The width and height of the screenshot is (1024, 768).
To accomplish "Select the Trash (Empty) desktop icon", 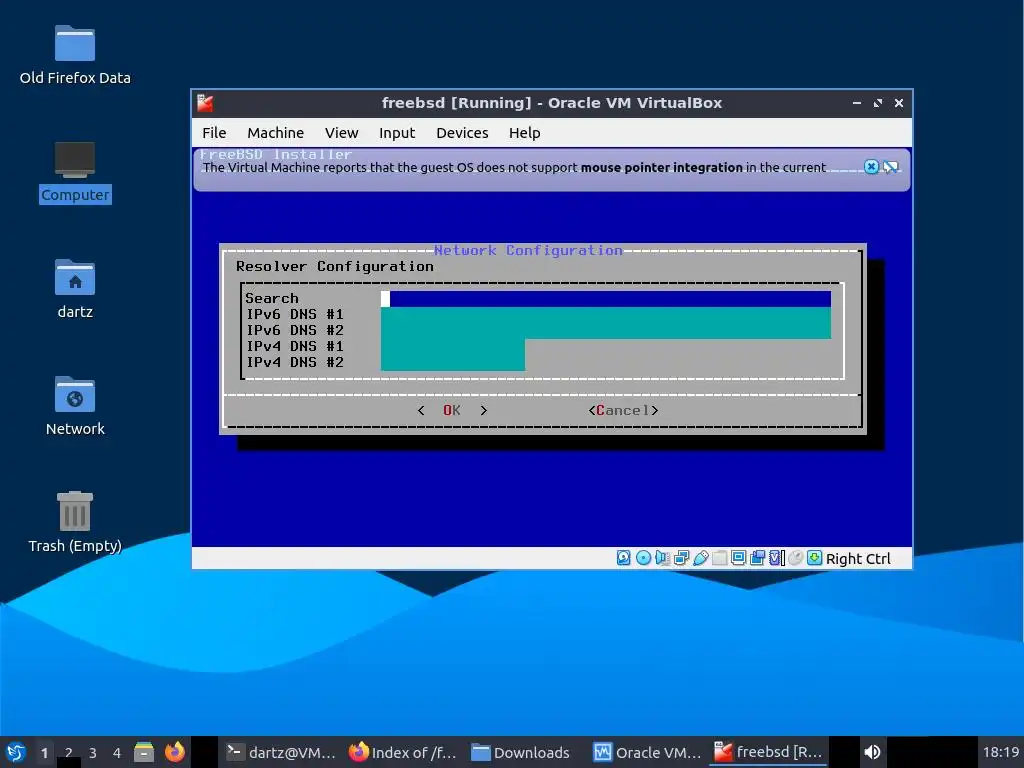I will click(75, 522).
